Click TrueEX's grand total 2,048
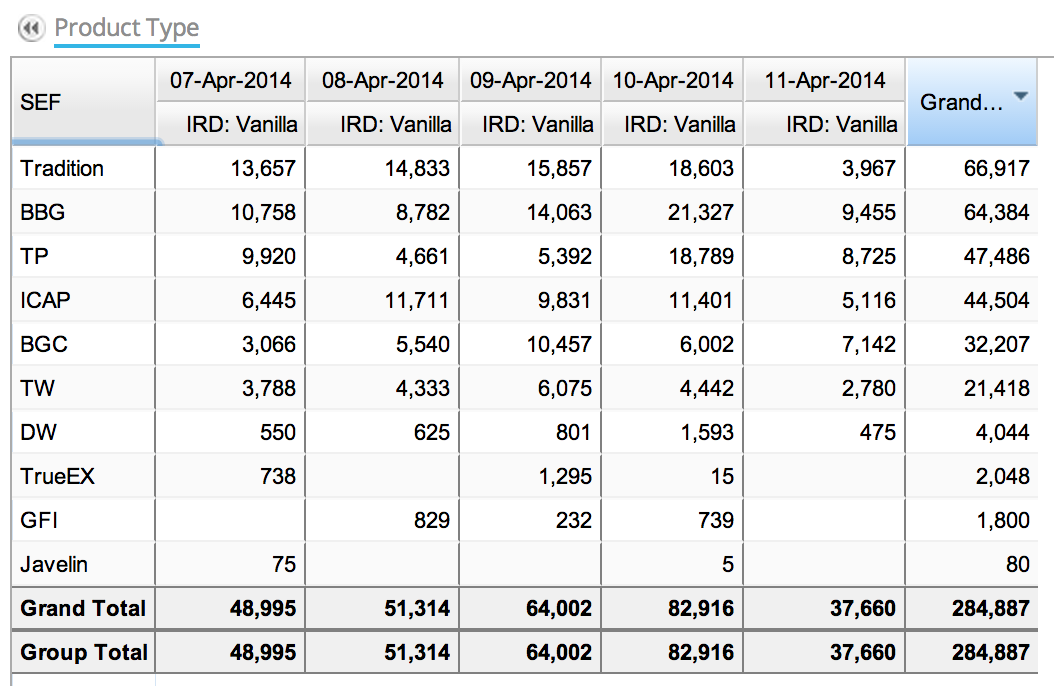The height and width of the screenshot is (686, 1054). pos(1002,476)
